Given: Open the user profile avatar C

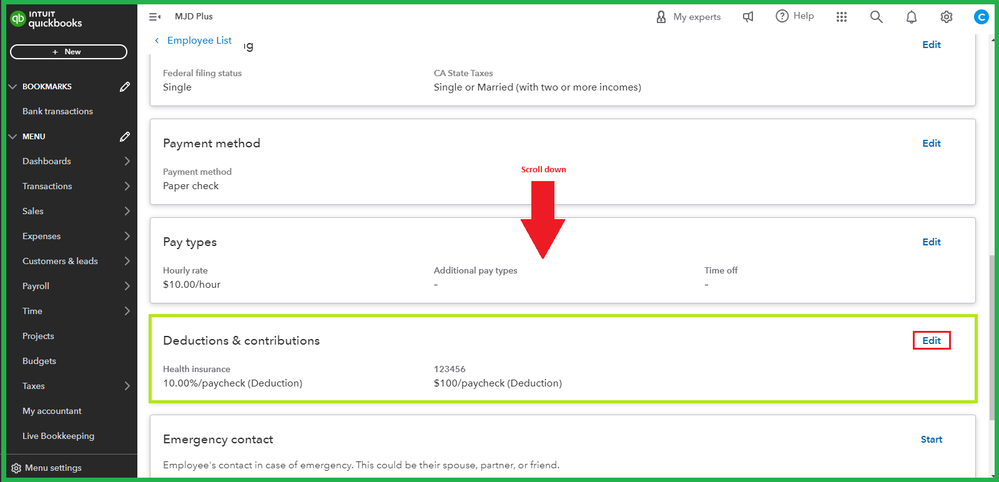Looking at the screenshot, I should click(x=981, y=17).
